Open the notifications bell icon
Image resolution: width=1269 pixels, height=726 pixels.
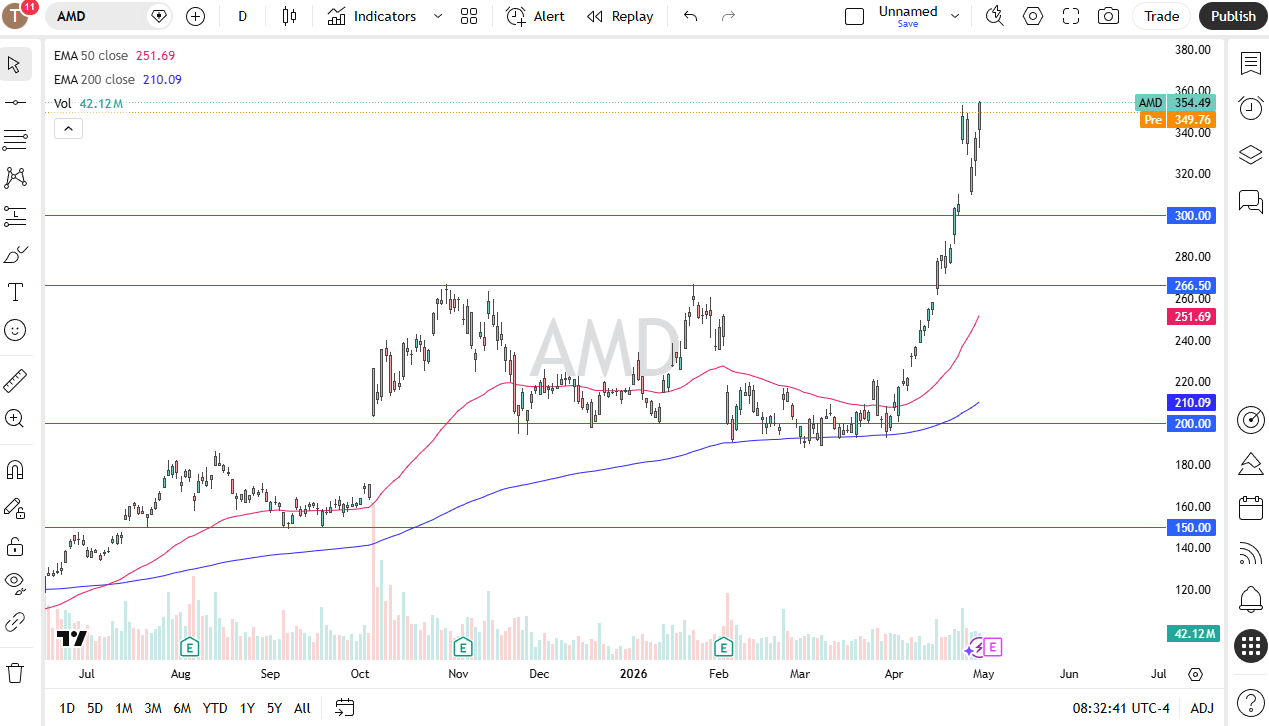(1250, 599)
